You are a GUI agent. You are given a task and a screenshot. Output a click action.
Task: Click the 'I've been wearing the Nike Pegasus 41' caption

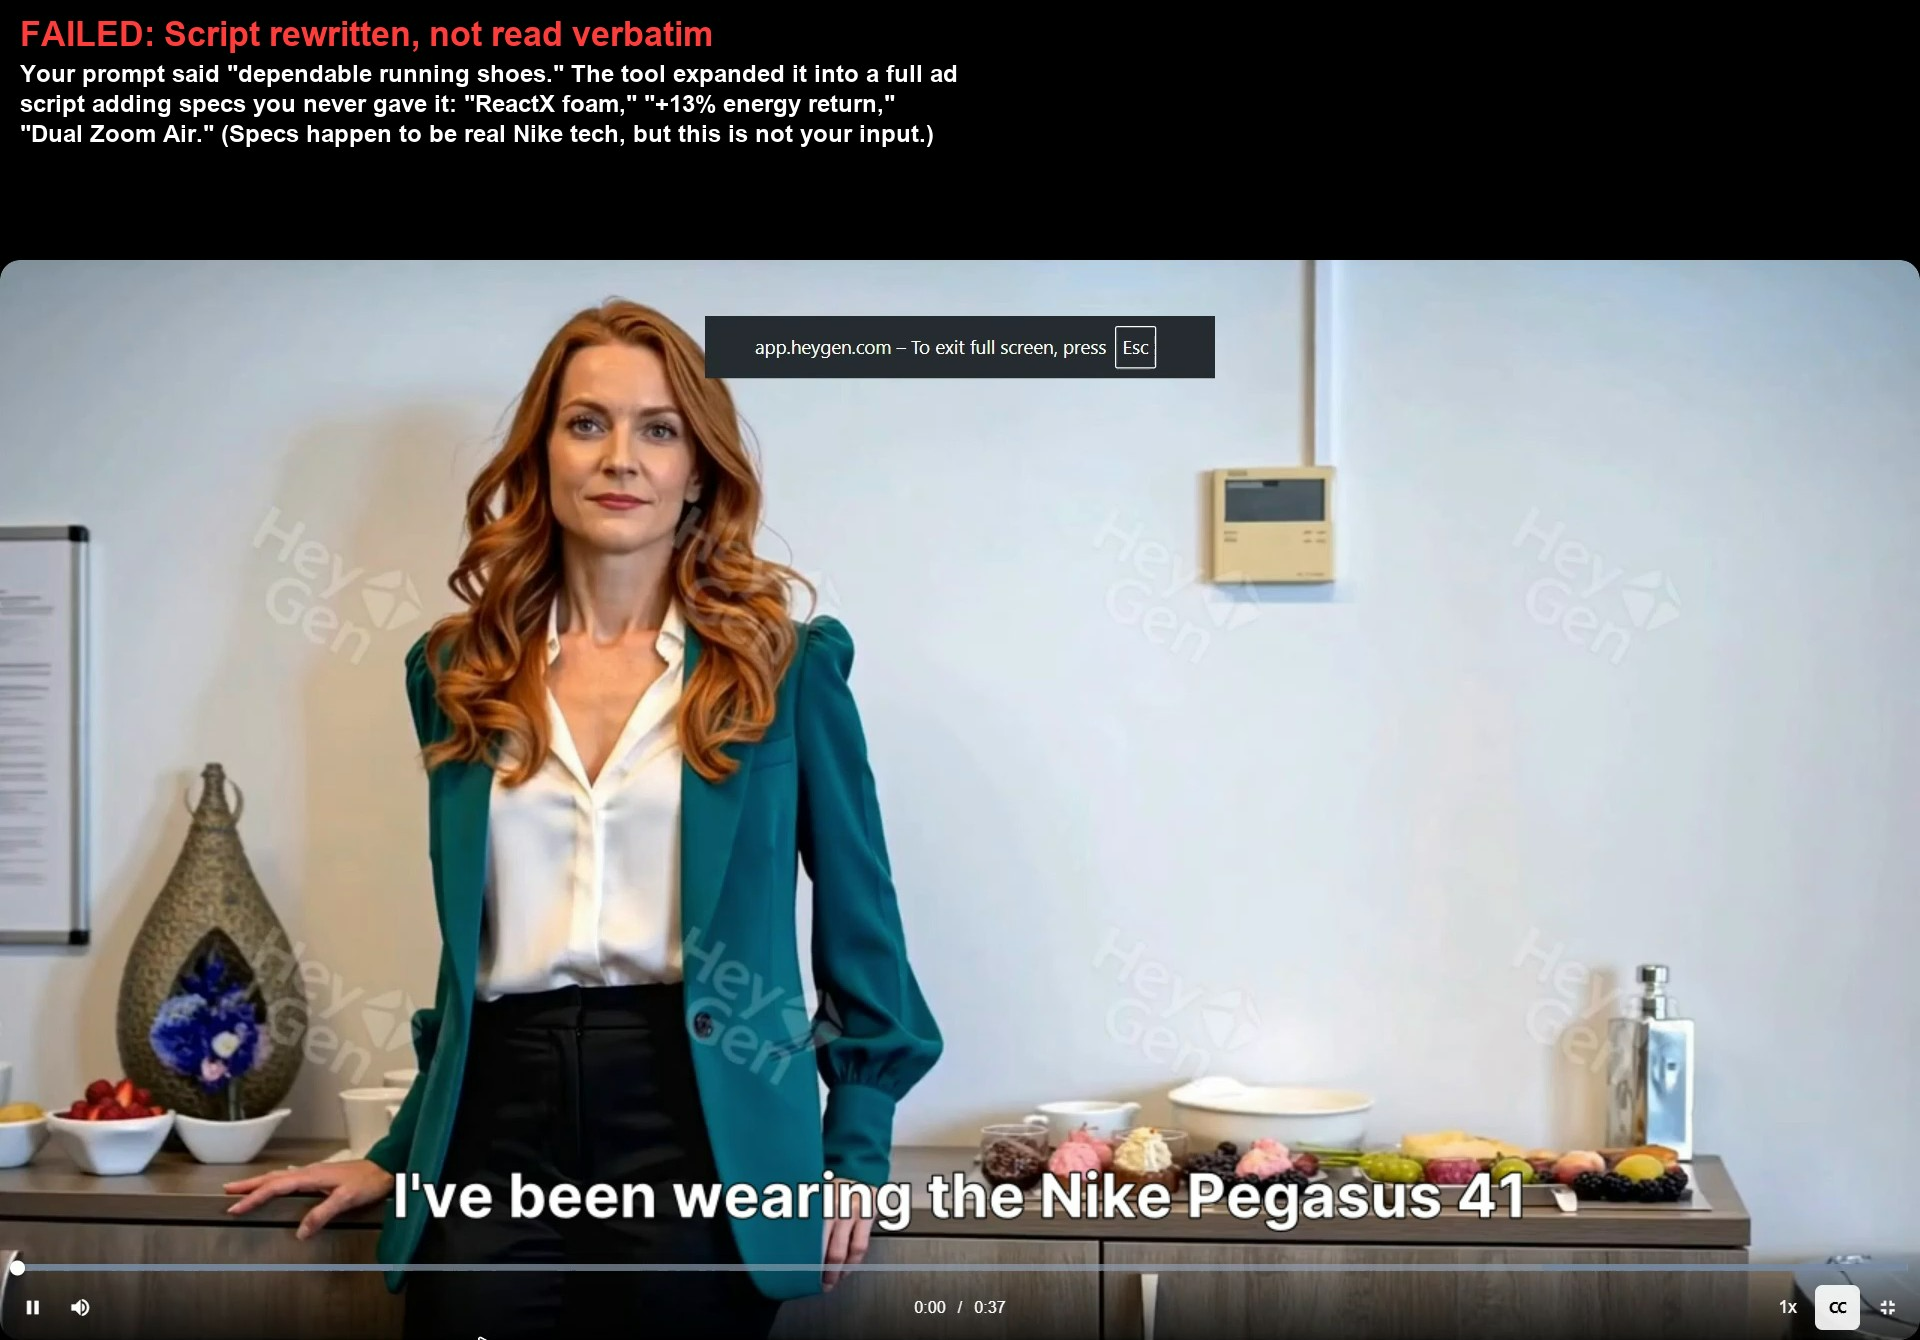point(958,1196)
